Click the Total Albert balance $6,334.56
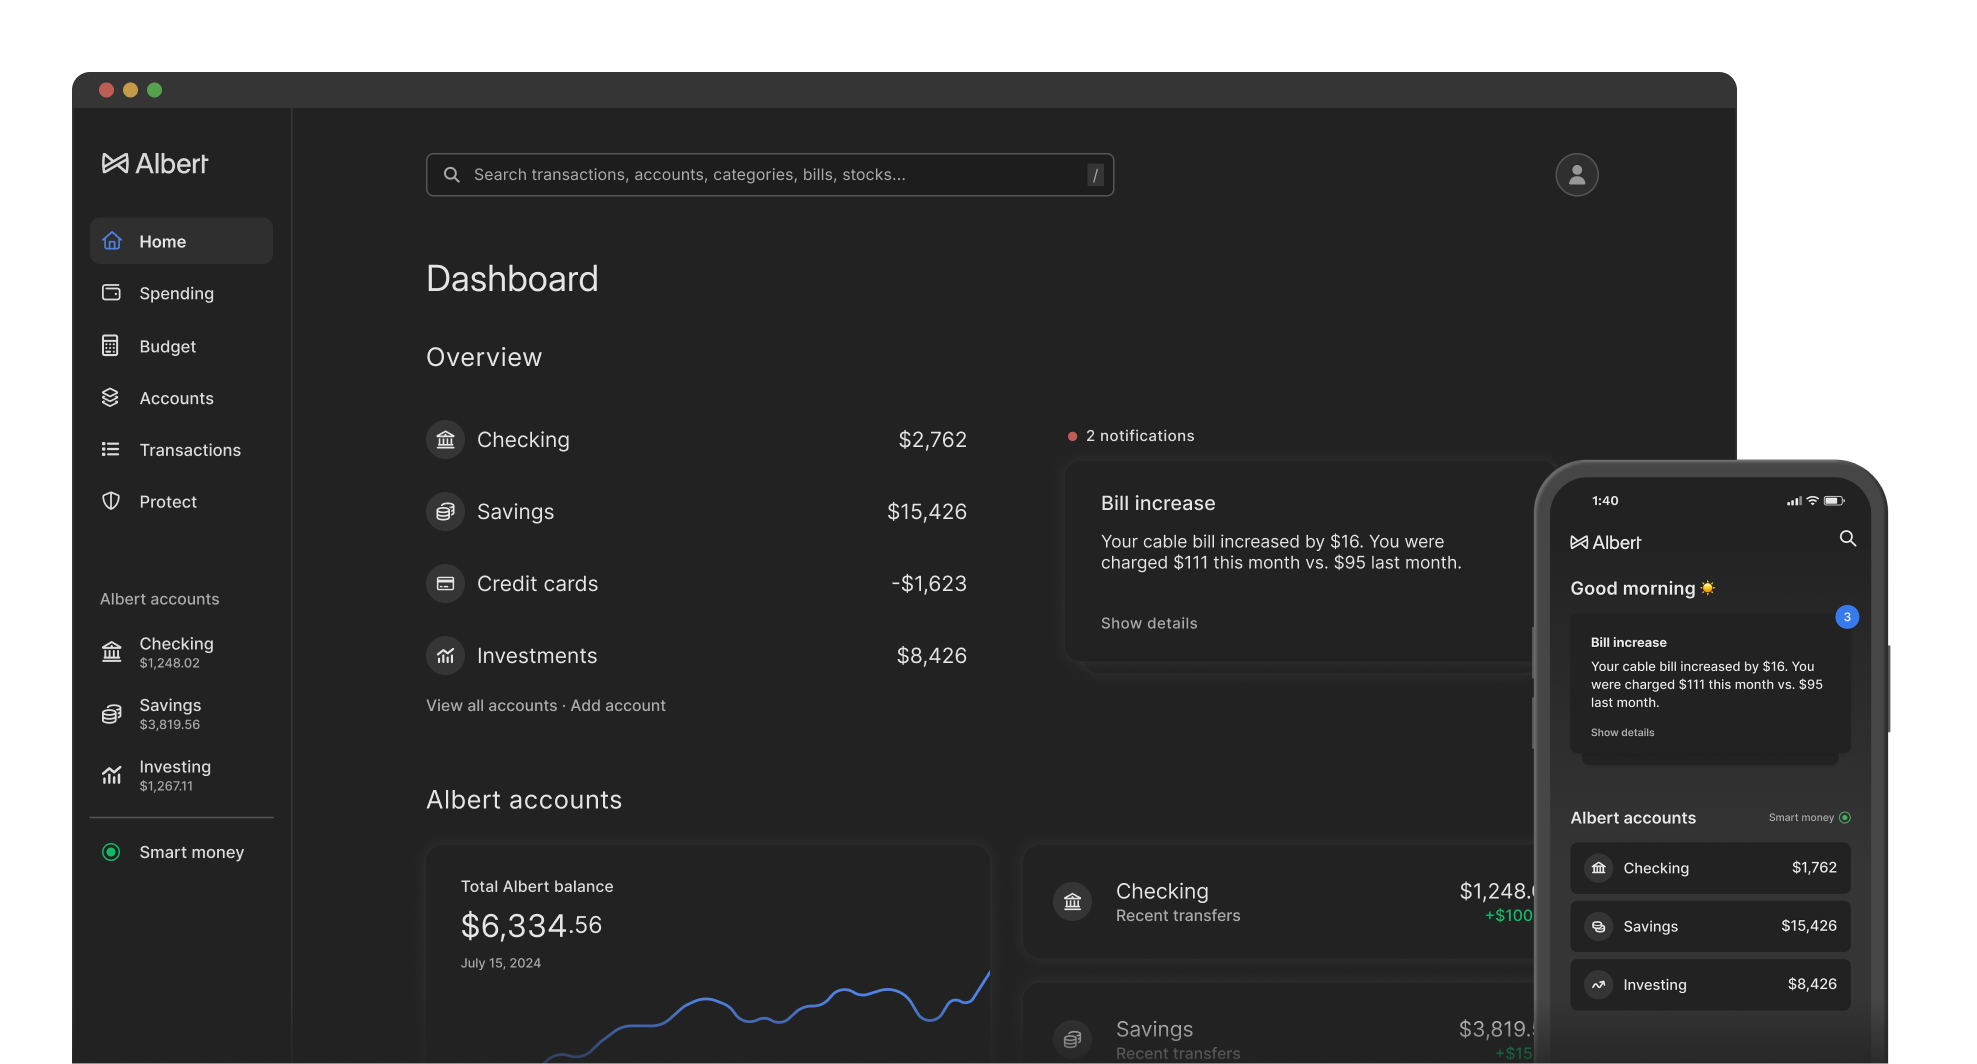Viewport: 1977px width, 1064px height. click(531, 926)
